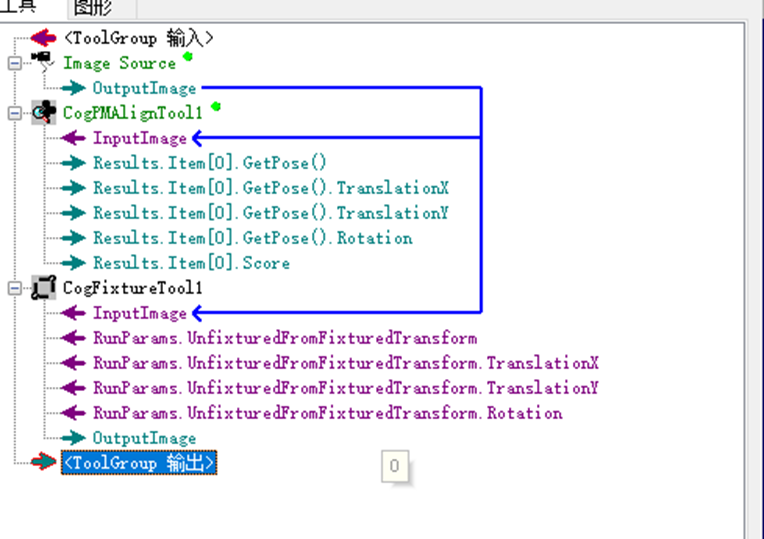
Task: Select OutputImage under CogFixtureTool1
Action: [x=144, y=438]
